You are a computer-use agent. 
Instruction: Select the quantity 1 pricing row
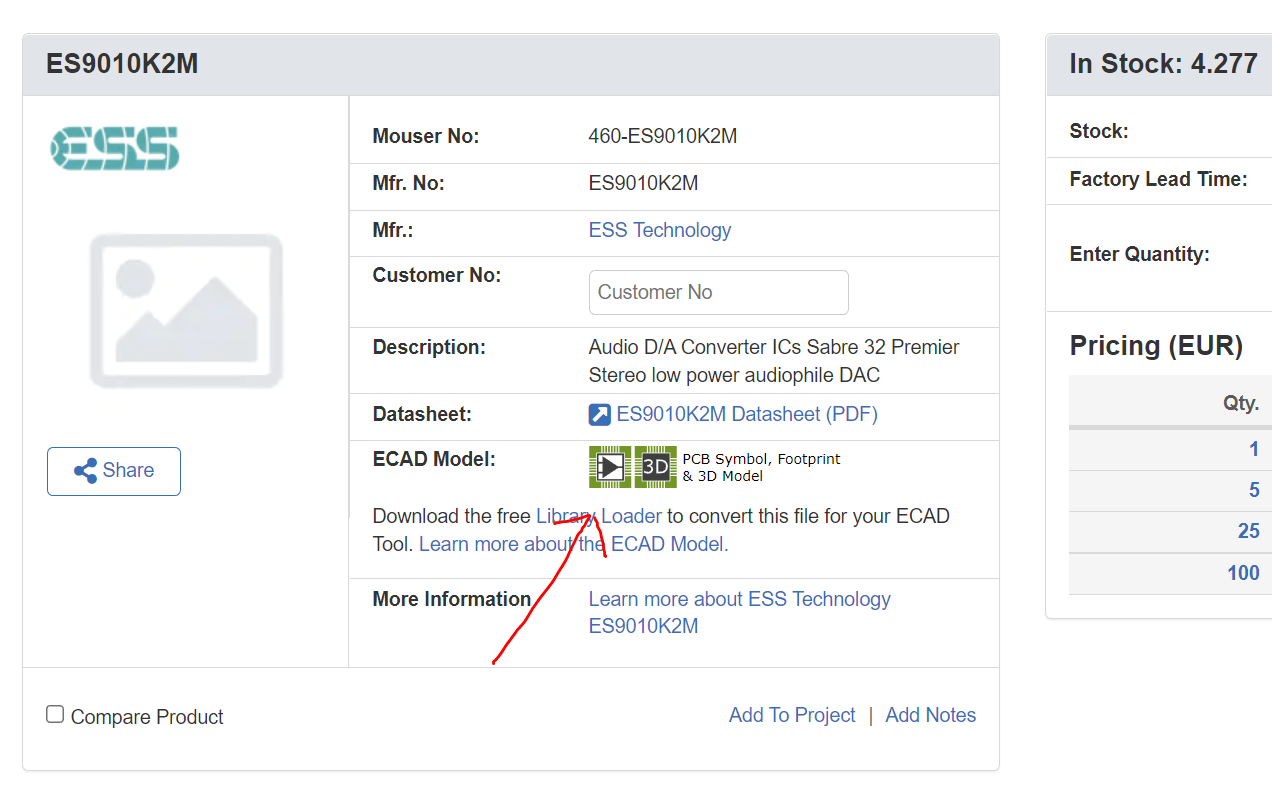pos(1170,449)
